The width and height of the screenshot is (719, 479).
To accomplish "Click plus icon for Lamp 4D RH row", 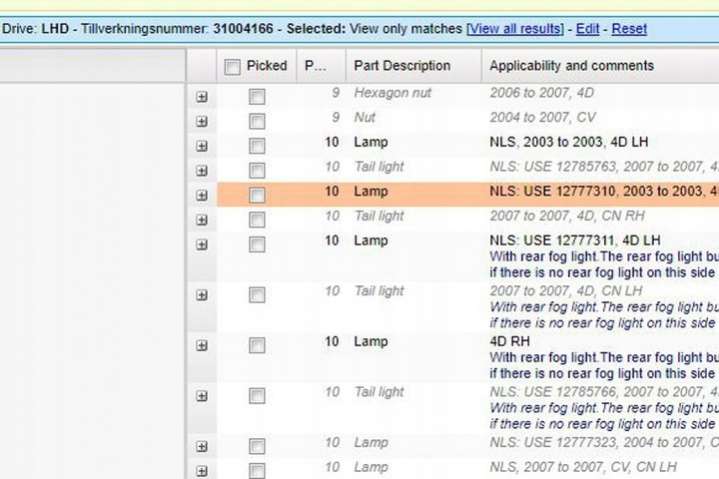I will [202, 346].
